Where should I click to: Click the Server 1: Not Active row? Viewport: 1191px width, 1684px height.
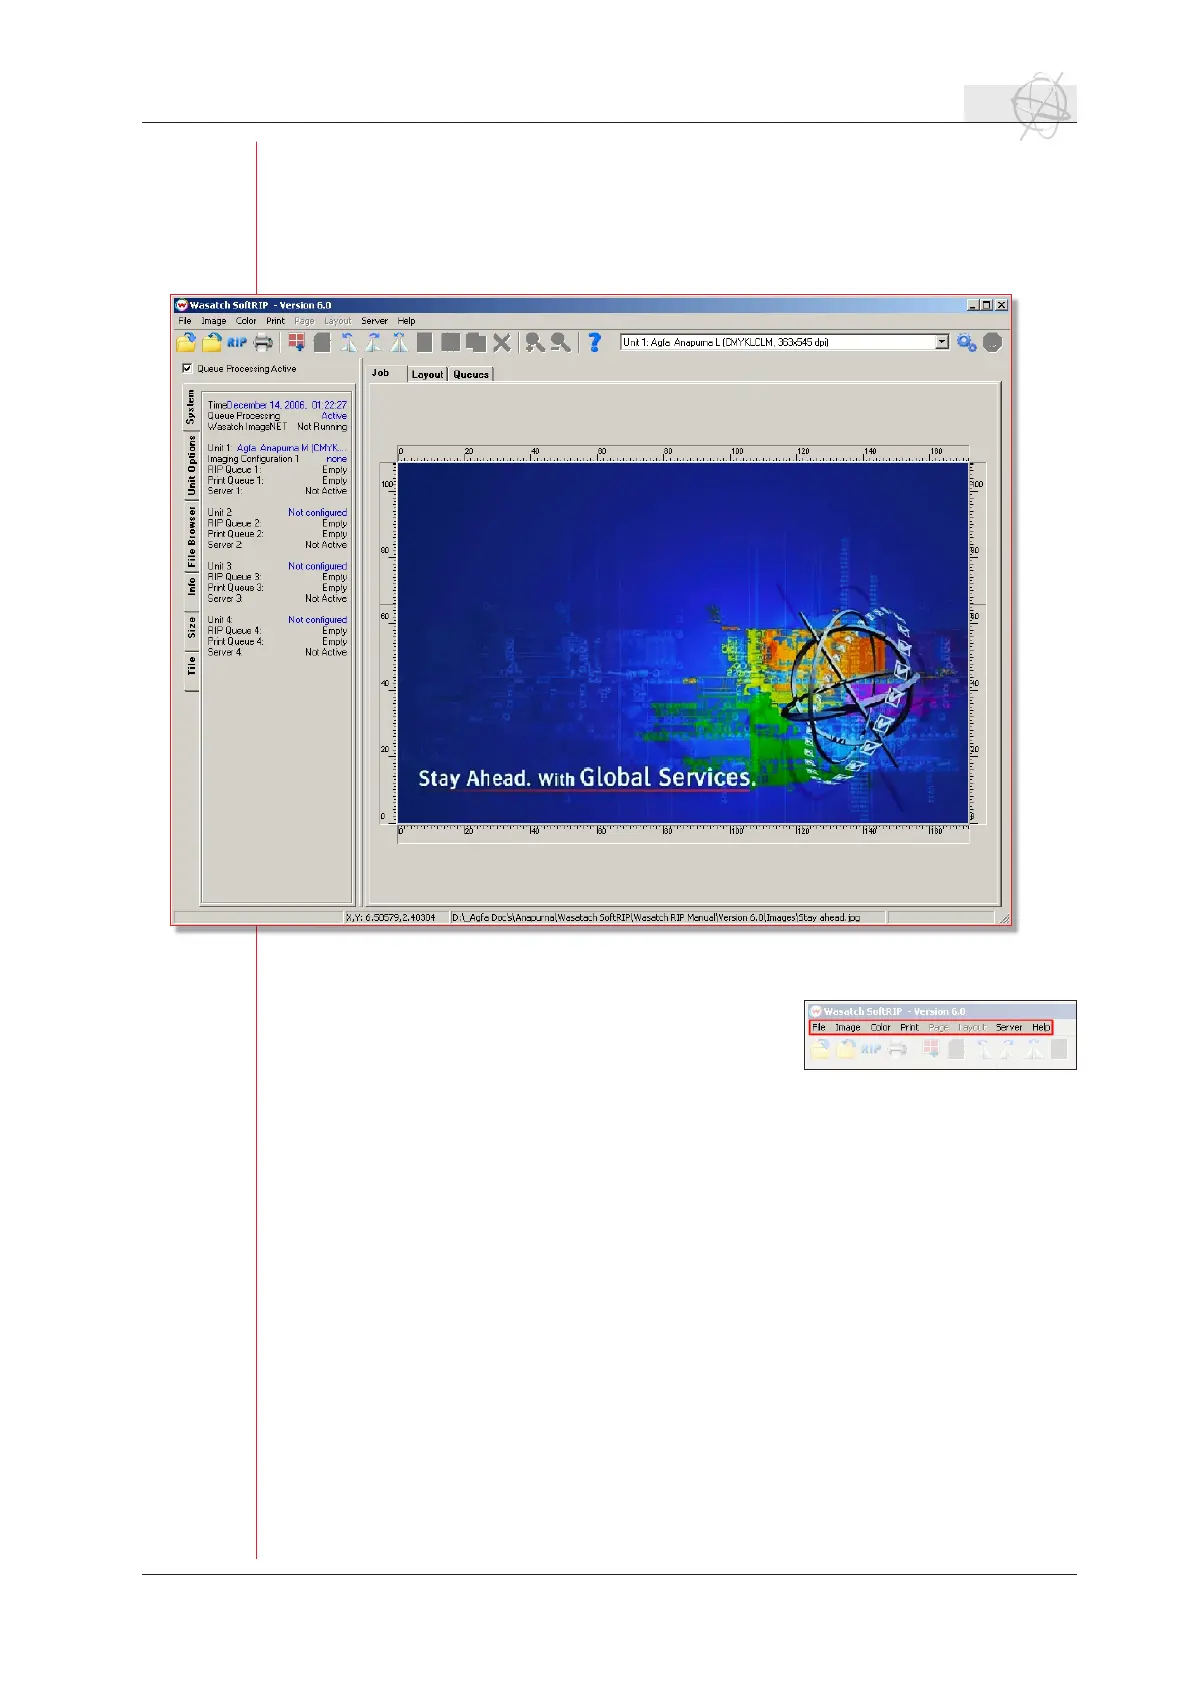(x=277, y=491)
